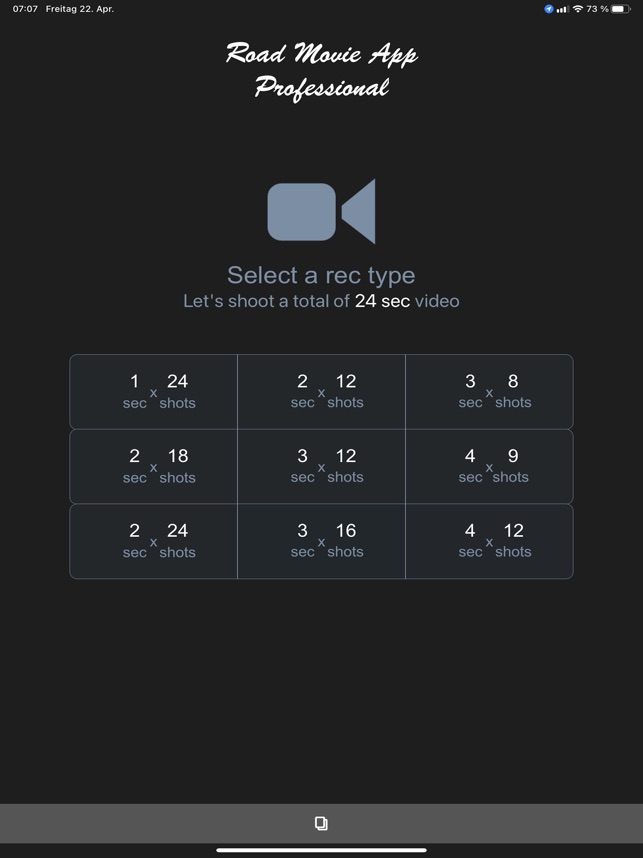Tap the large video camera icon
Image resolution: width=643 pixels, height=858 pixels.
pos(321,211)
